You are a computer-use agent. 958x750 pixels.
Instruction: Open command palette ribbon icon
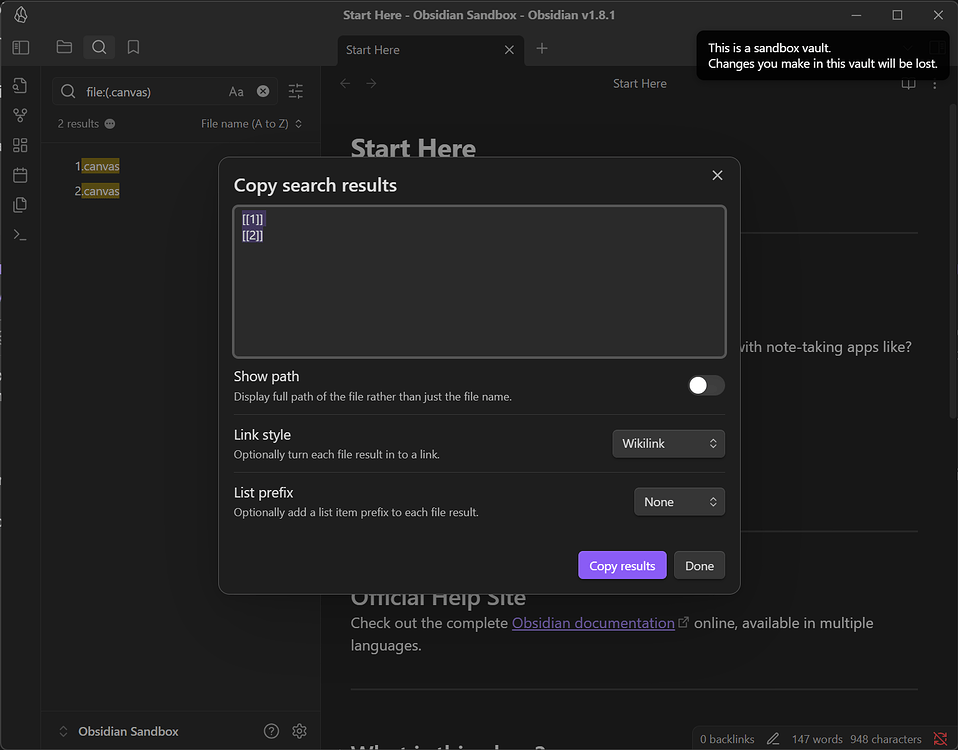tap(20, 235)
